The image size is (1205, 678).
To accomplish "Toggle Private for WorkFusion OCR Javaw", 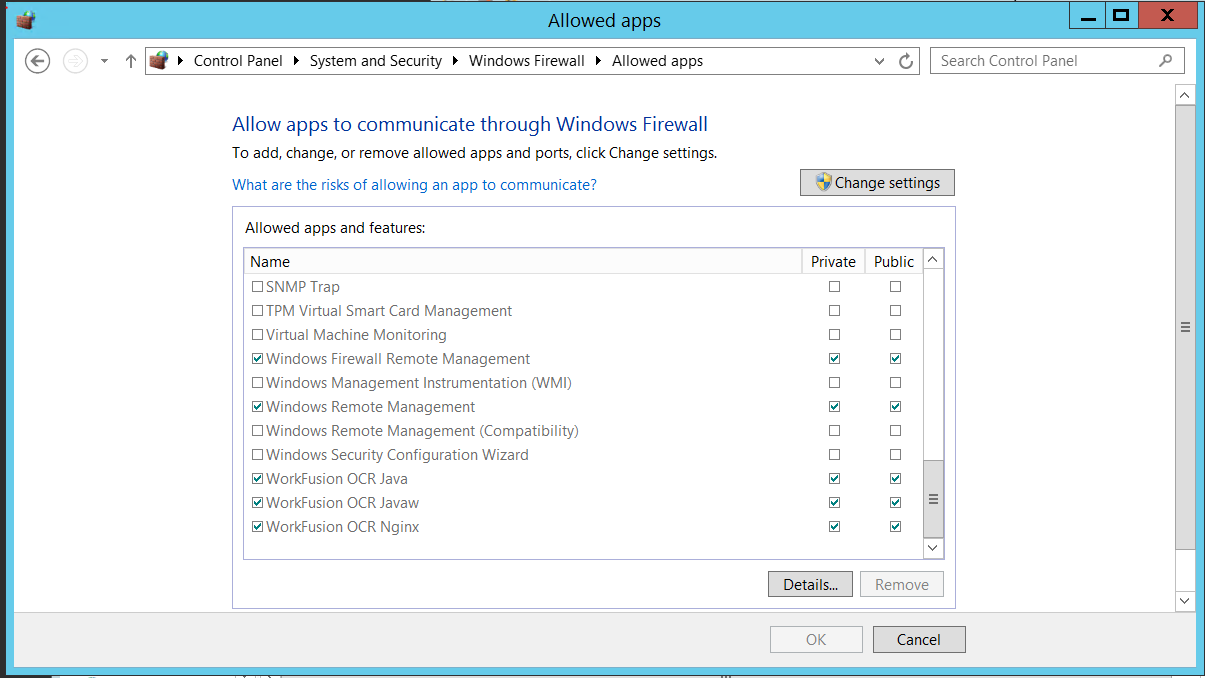I will coord(835,503).
